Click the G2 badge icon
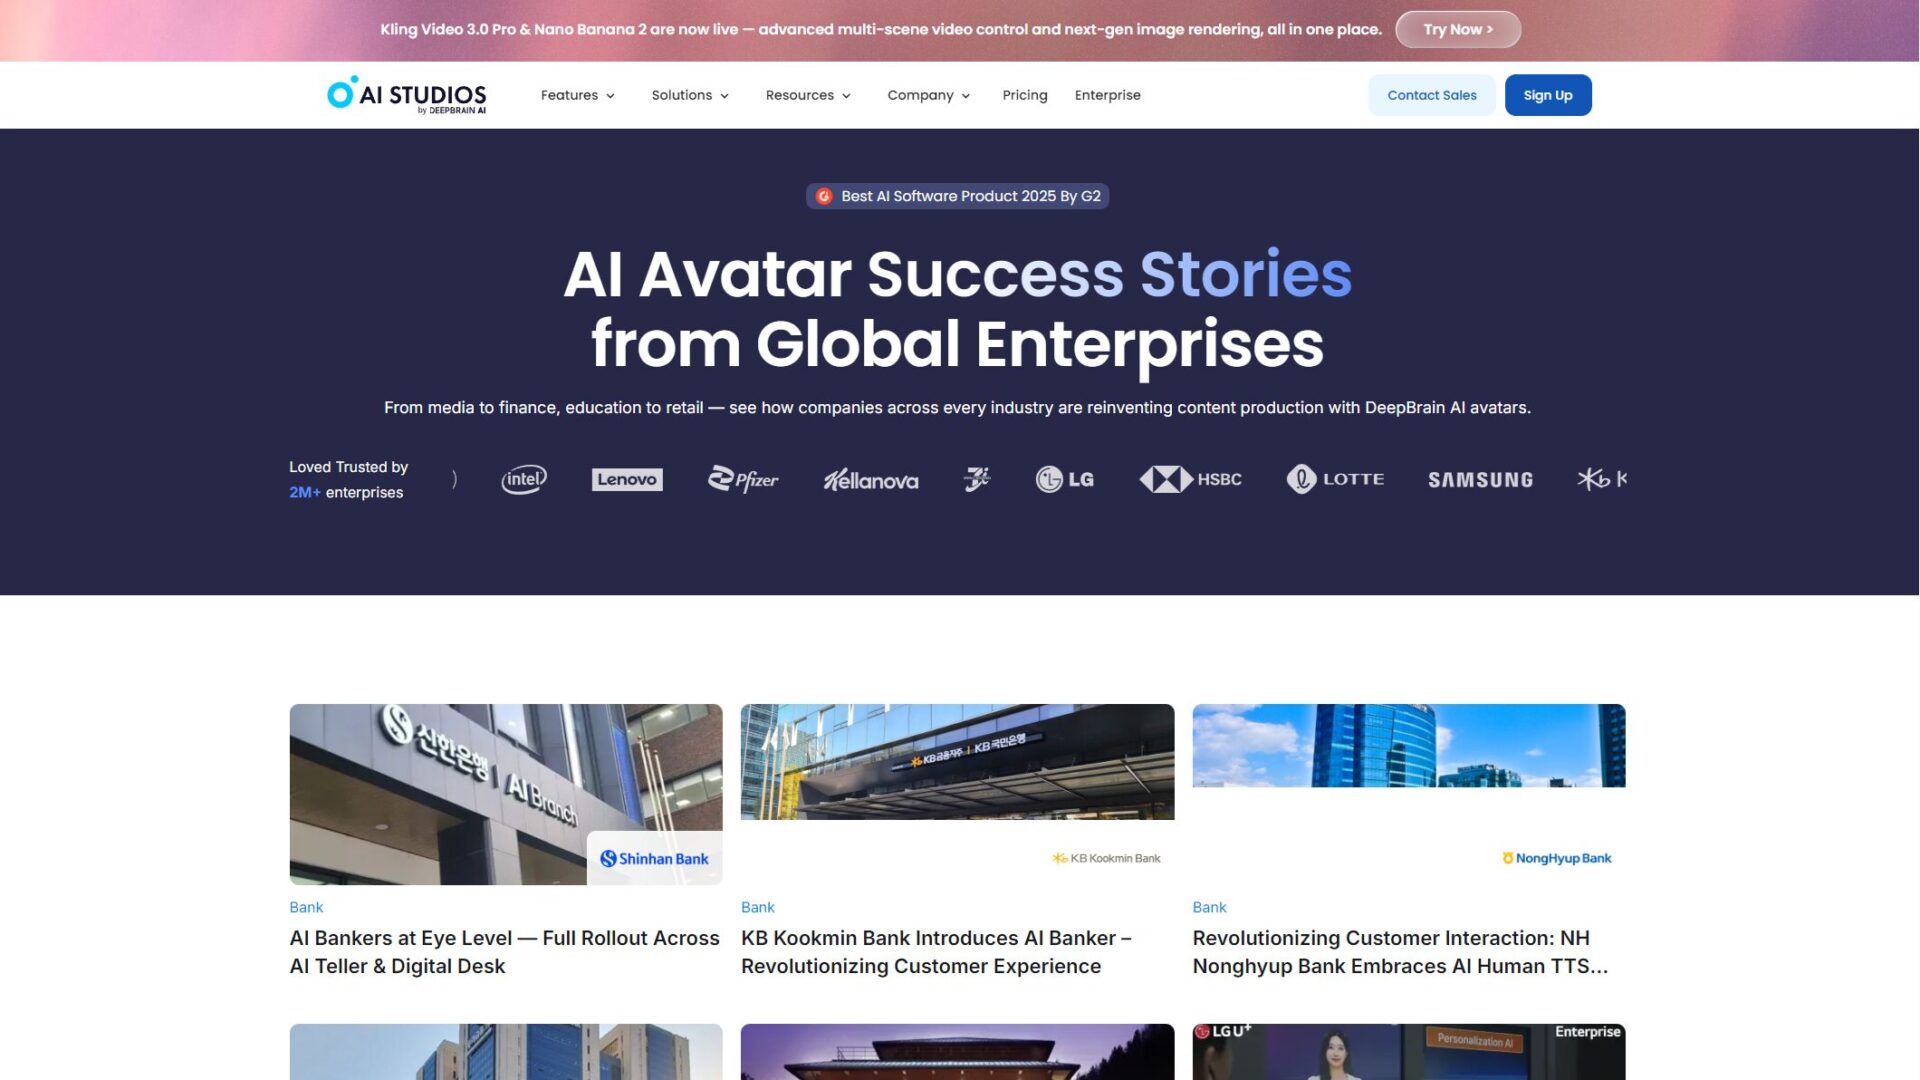Viewport: 1920px width, 1080px height. pos(824,196)
